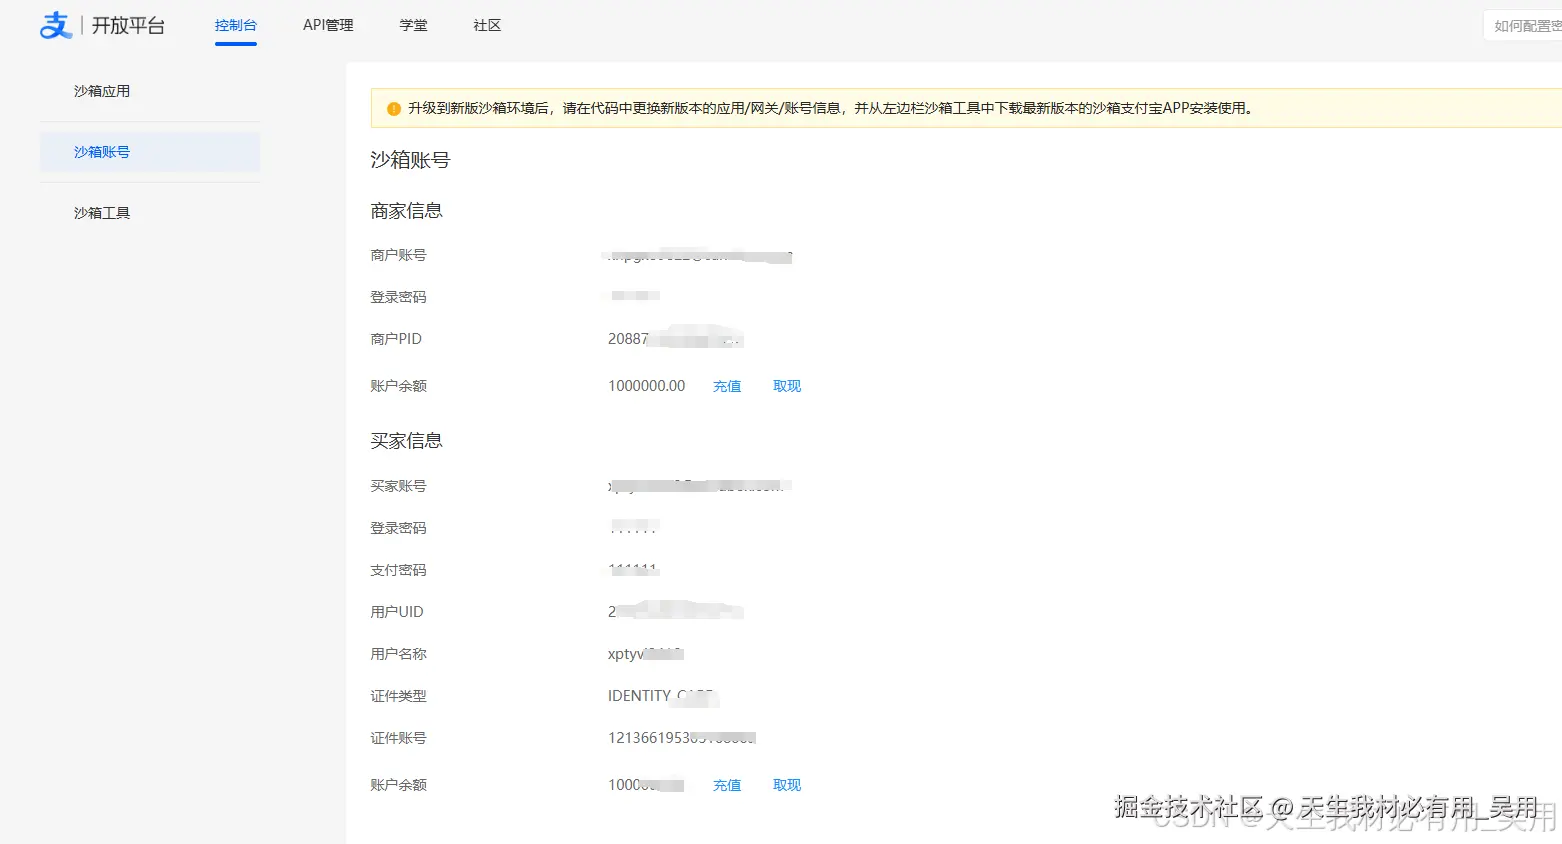Screen dimensions: 1562x844
Task: Click the 开放平台 title text
Action: (x=129, y=24)
